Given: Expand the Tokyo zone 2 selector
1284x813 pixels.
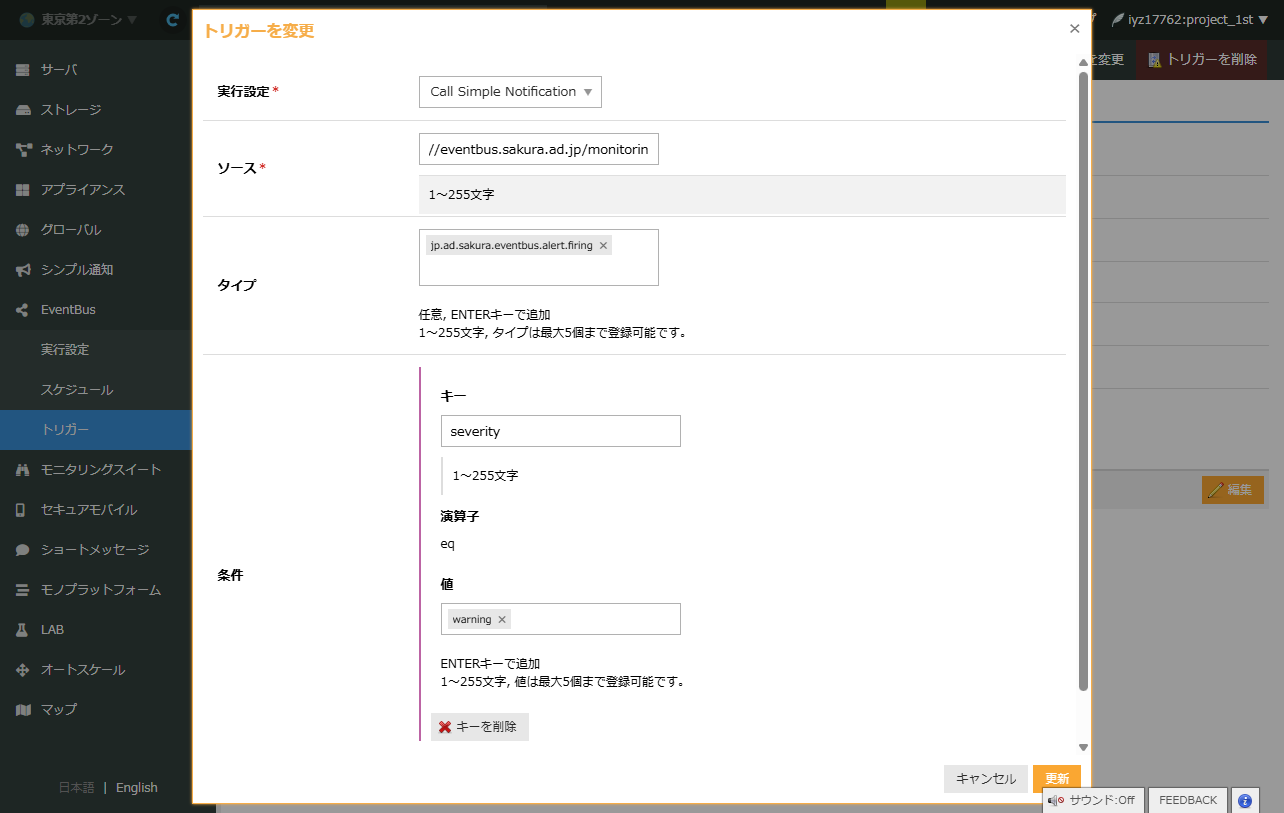Looking at the screenshot, I should click(x=78, y=20).
